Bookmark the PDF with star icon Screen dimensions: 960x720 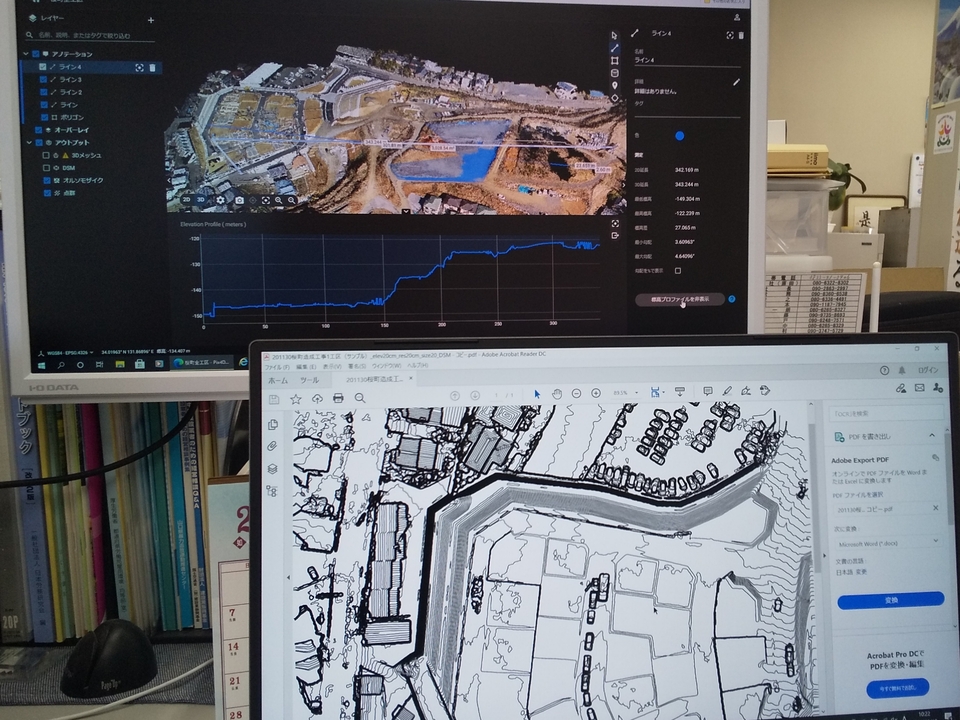click(296, 399)
